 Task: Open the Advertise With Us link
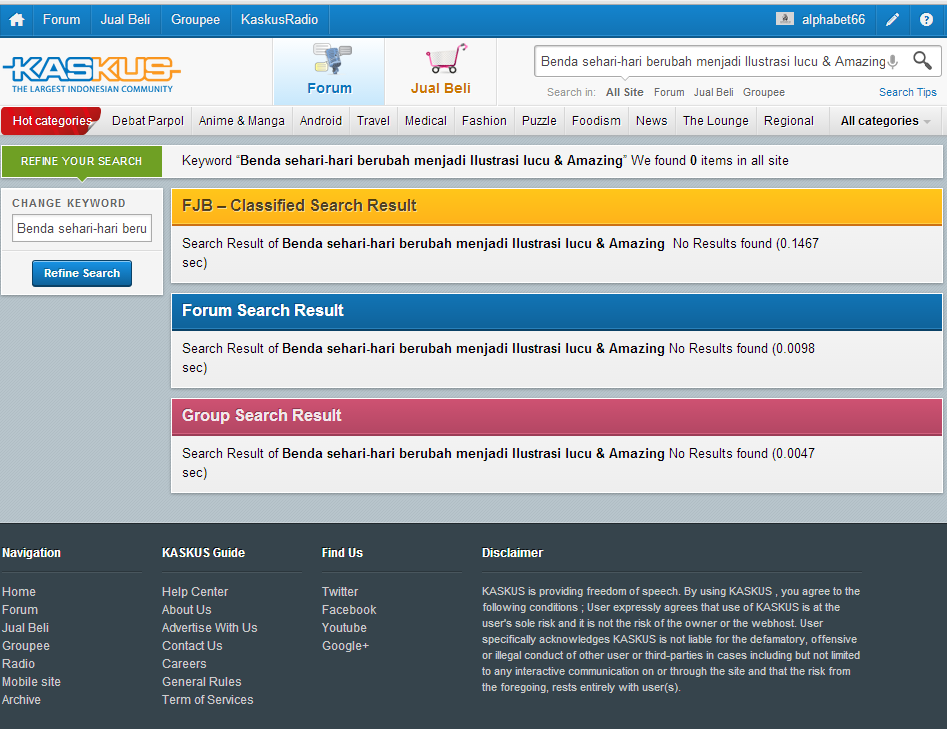tap(210, 628)
